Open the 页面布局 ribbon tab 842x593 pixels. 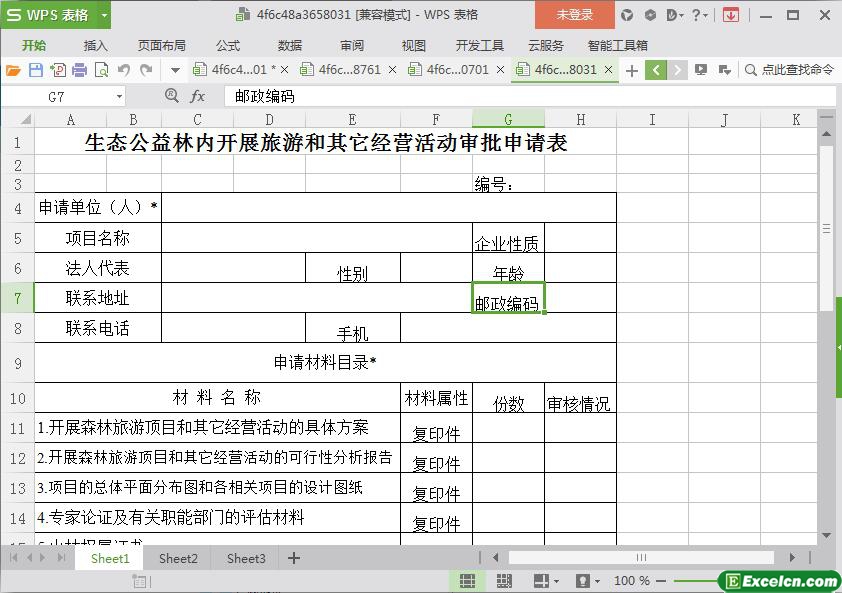pyautogui.click(x=162, y=46)
